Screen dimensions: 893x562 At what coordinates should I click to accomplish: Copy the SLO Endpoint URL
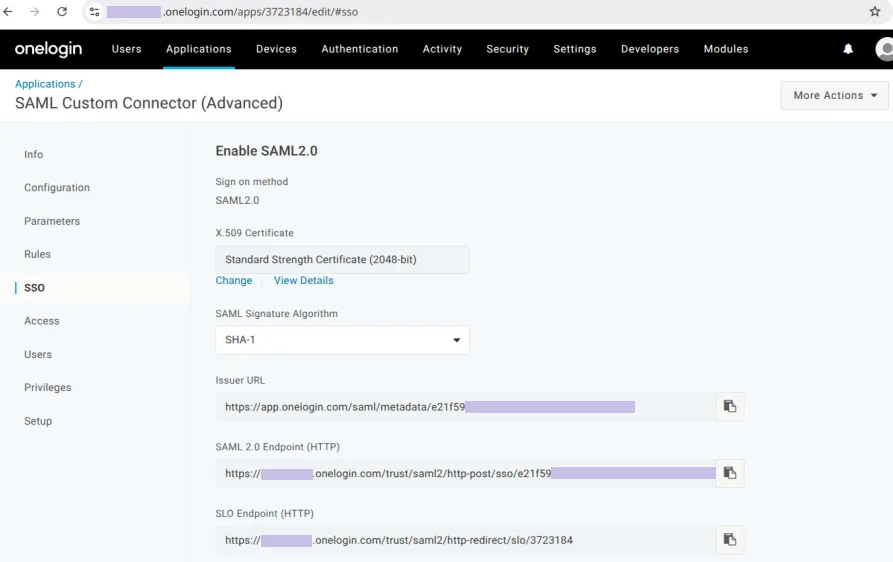730,540
